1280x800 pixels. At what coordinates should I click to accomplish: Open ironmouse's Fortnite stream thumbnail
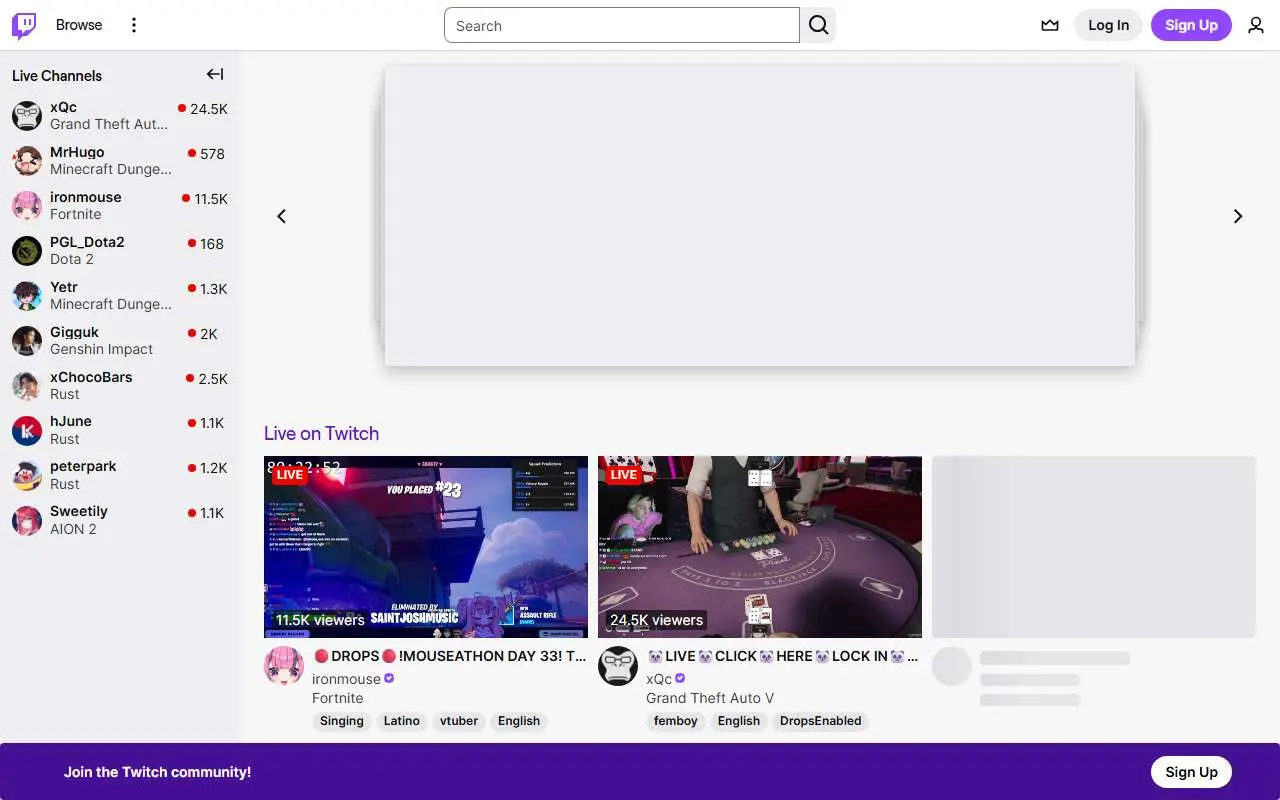(426, 547)
